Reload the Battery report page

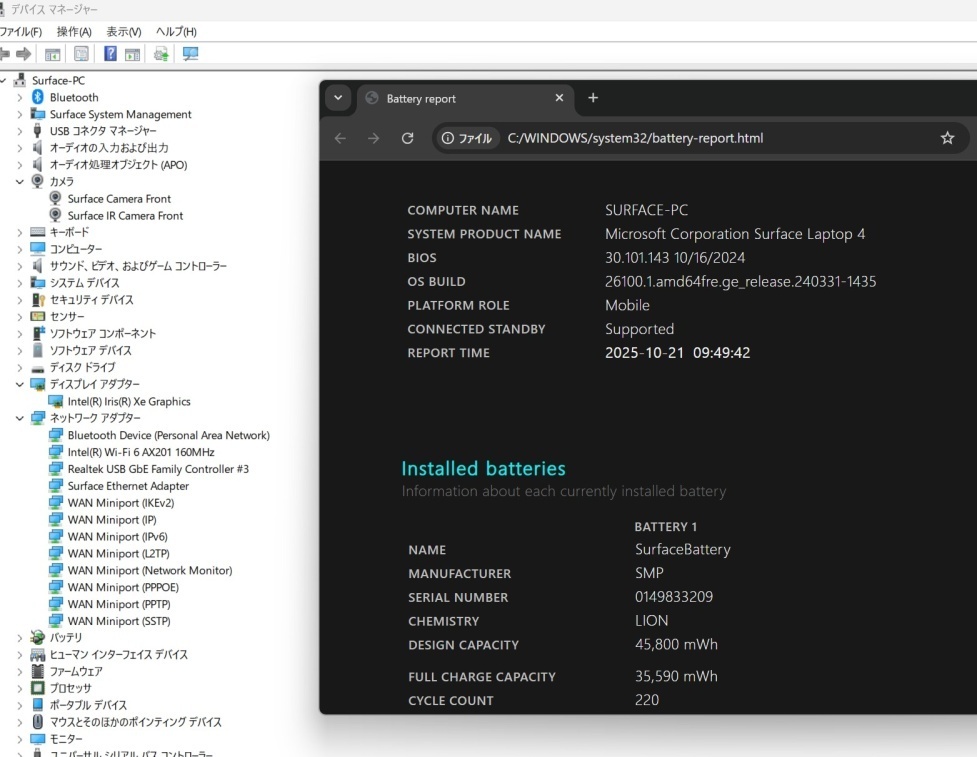pos(407,138)
